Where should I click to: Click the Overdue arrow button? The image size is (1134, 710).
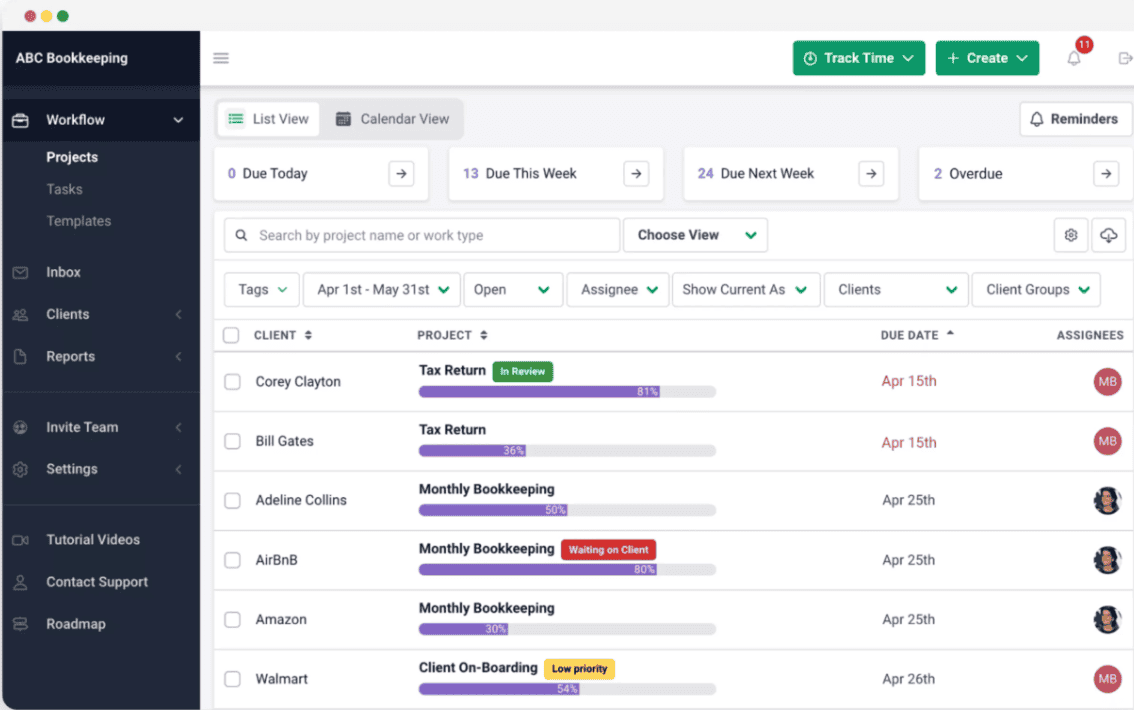1106,174
